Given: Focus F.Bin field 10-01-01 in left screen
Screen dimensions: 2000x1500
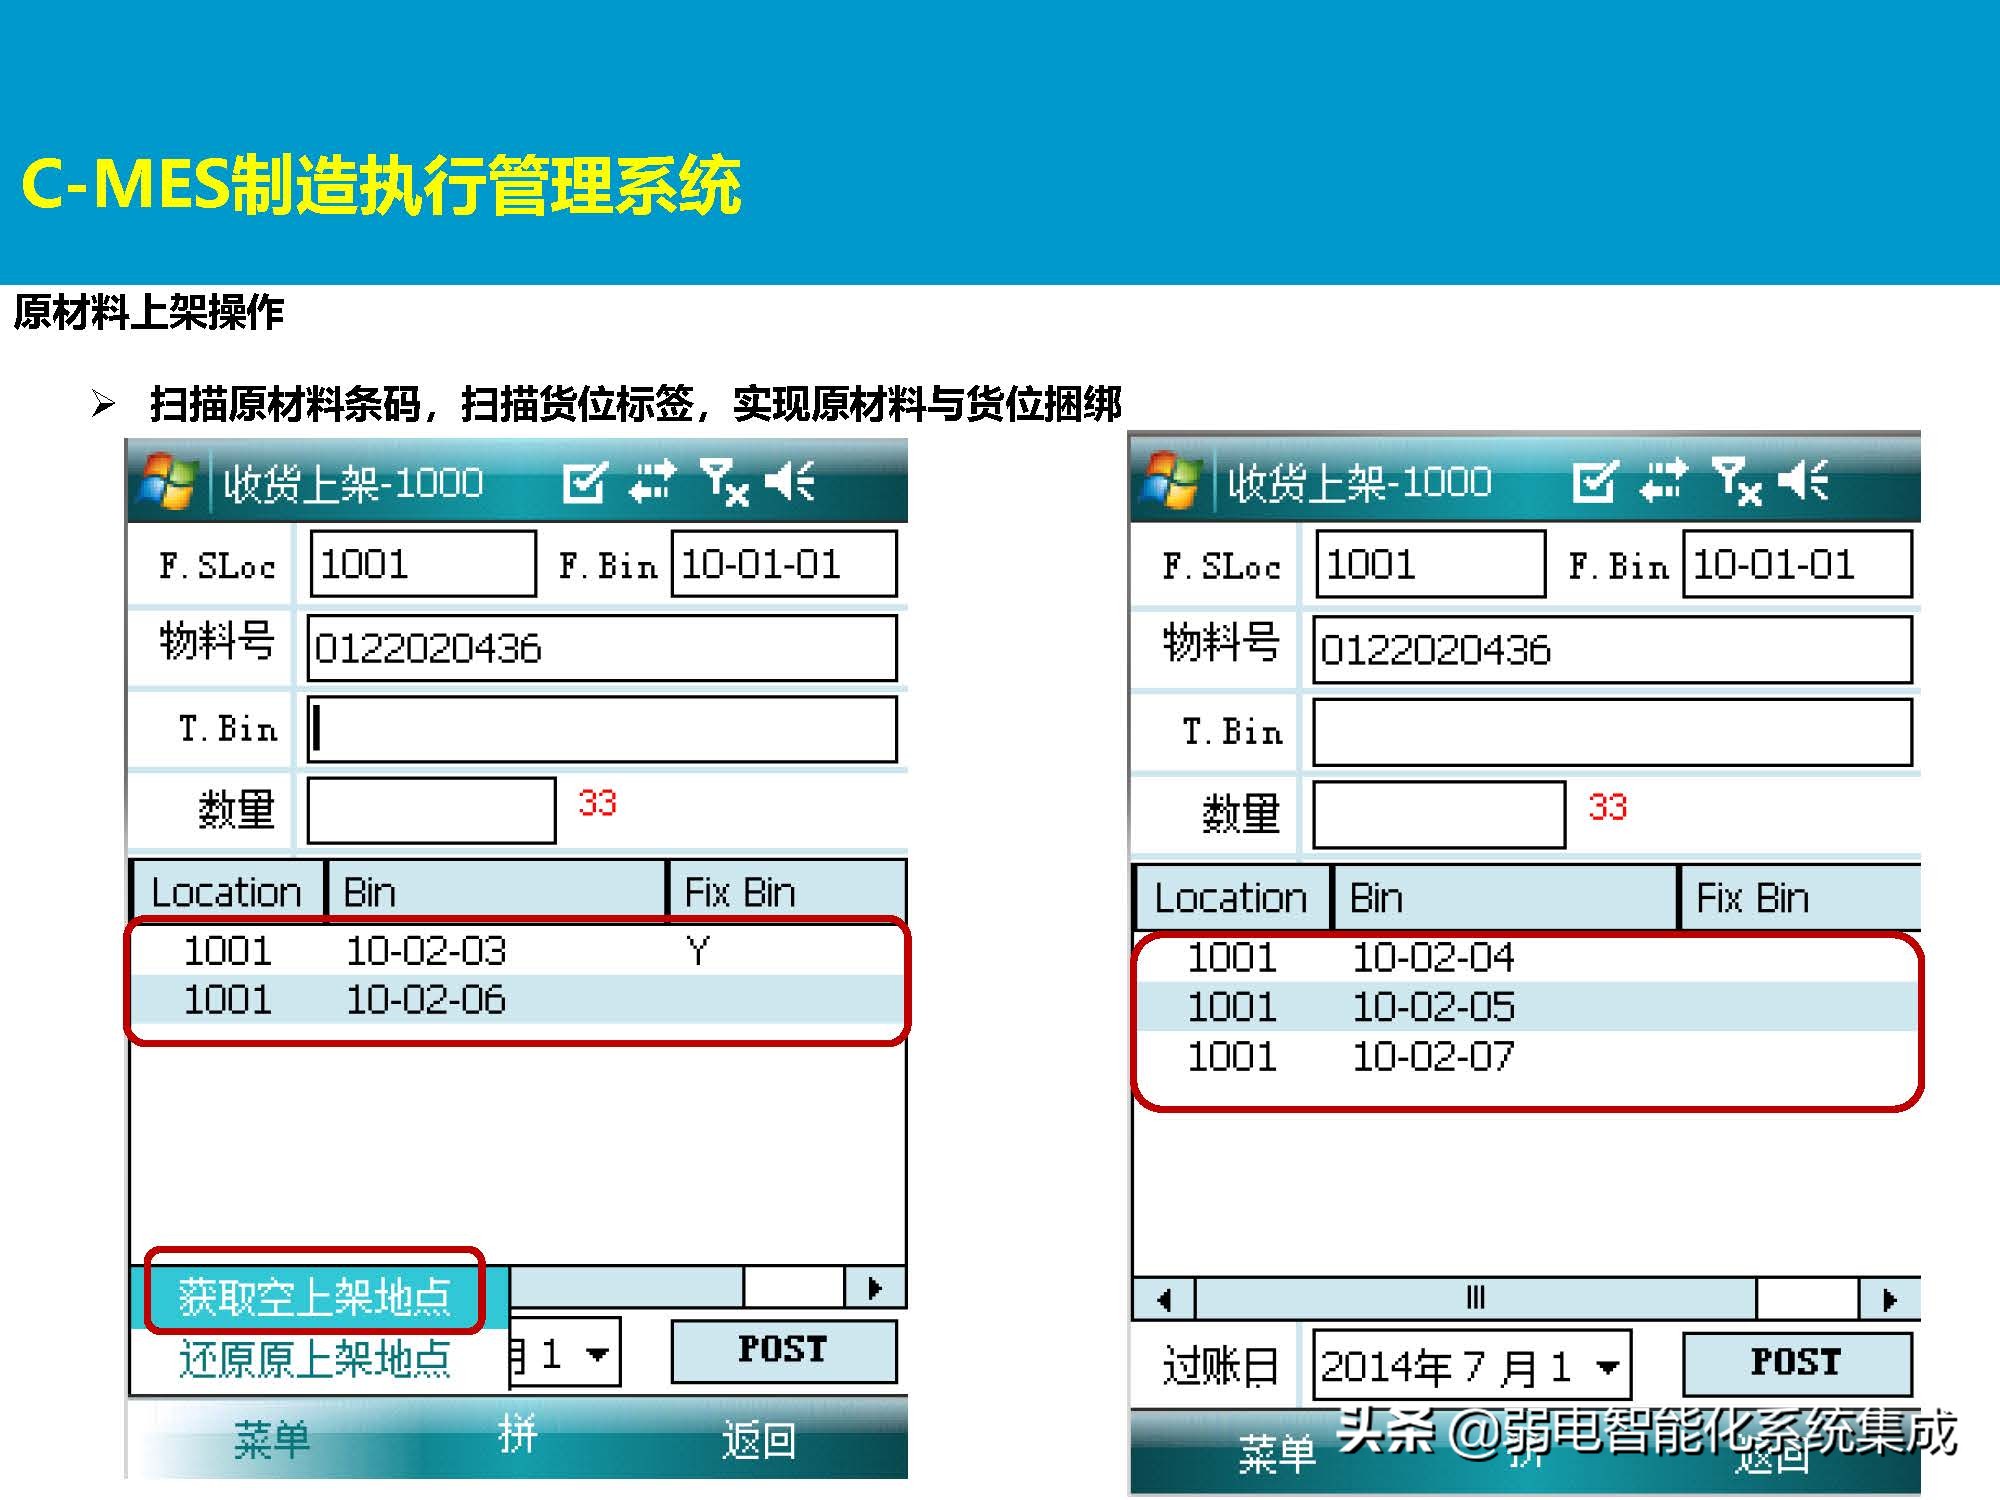Looking at the screenshot, I should click(784, 564).
